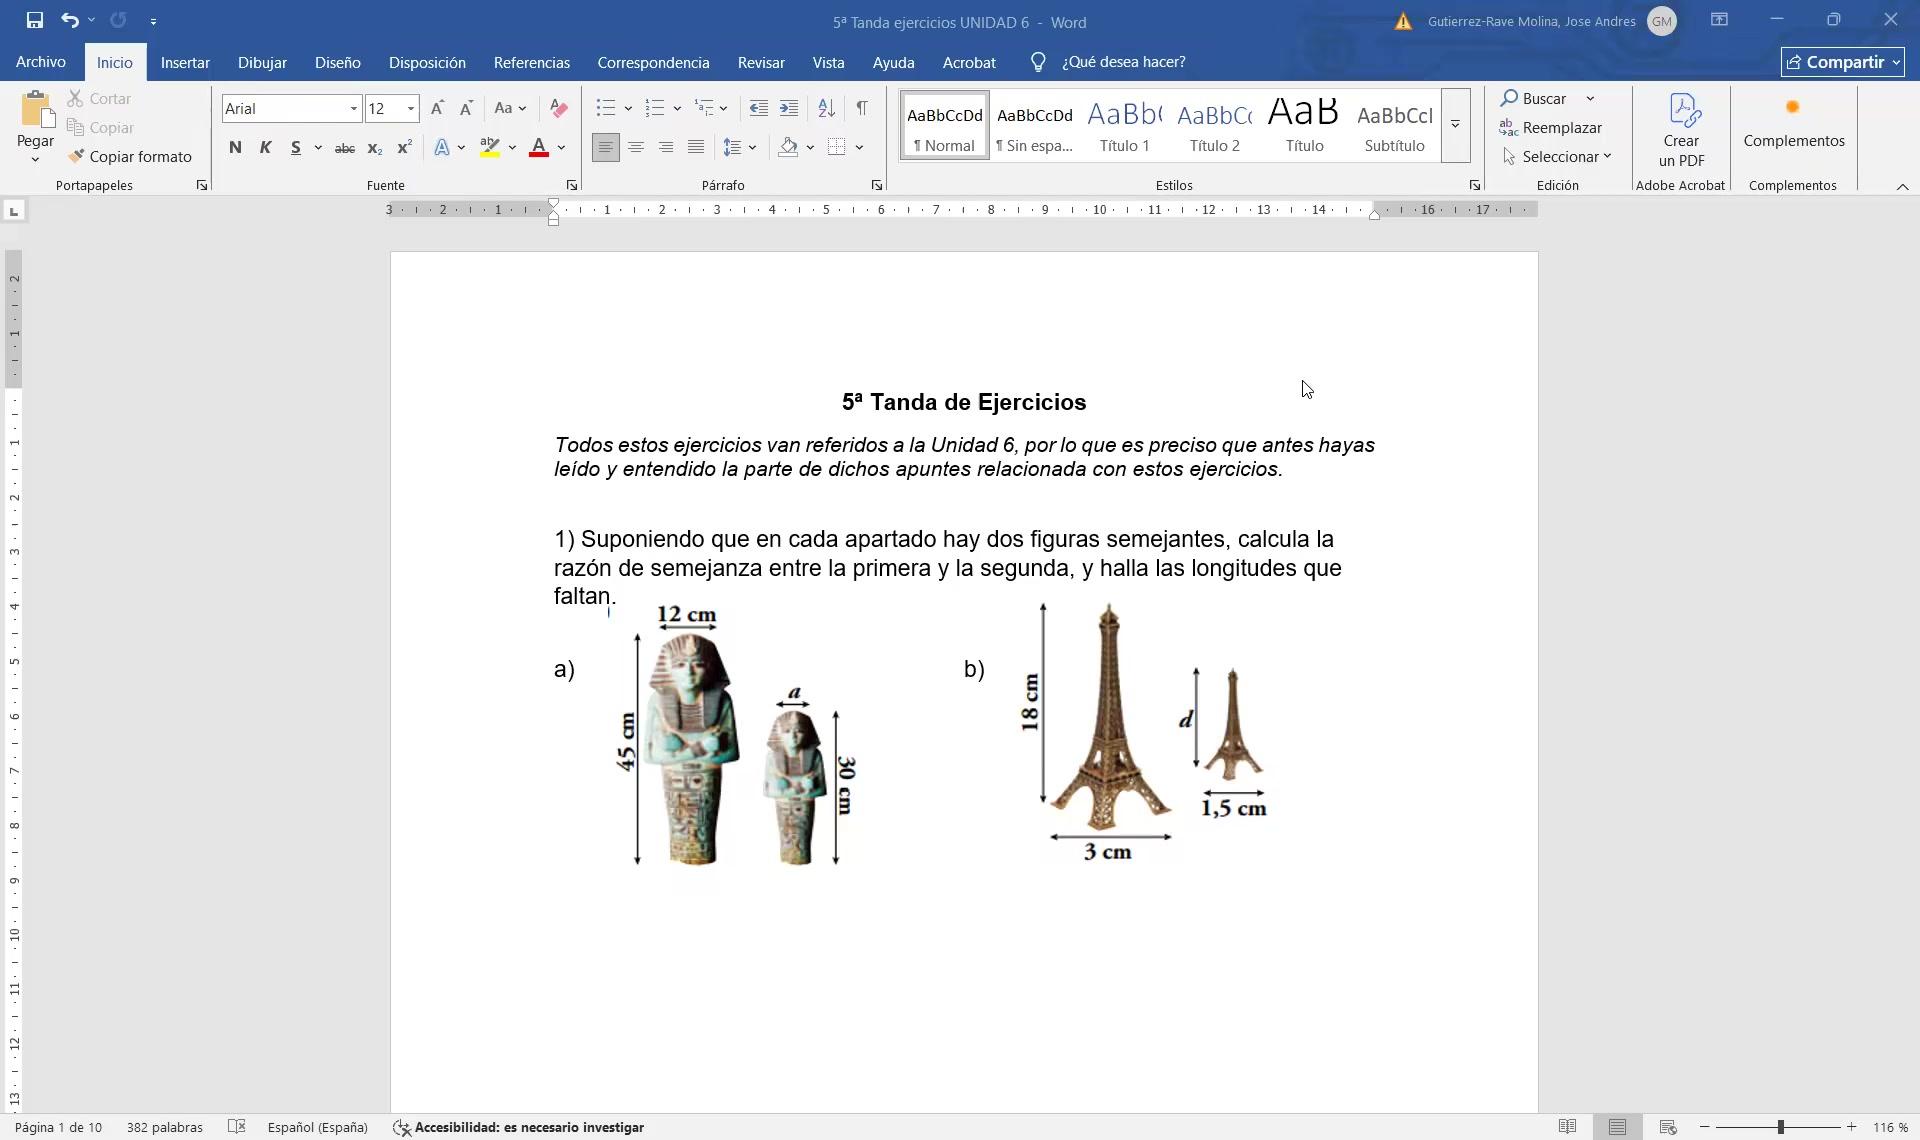Open the Arial font name dropdown
1920x1140 pixels.
(x=353, y=108)
